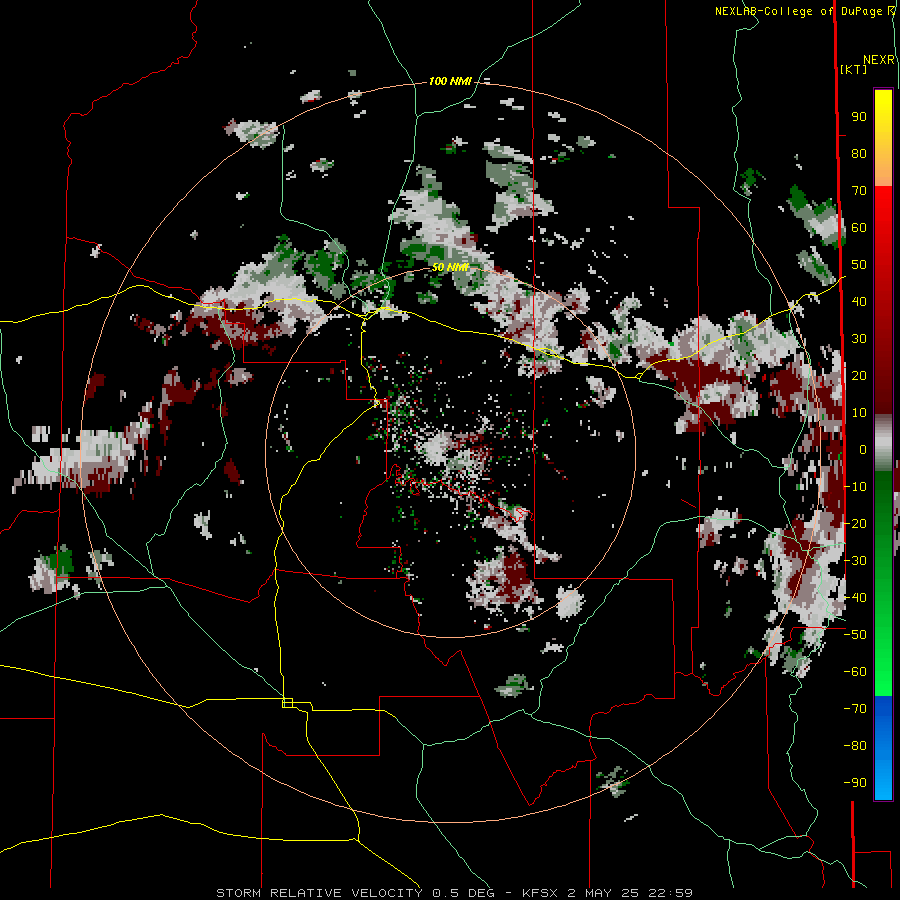Select the negative 50 scale value
The height and width of the screenshot is (900, 900).
tap(855, 634)
